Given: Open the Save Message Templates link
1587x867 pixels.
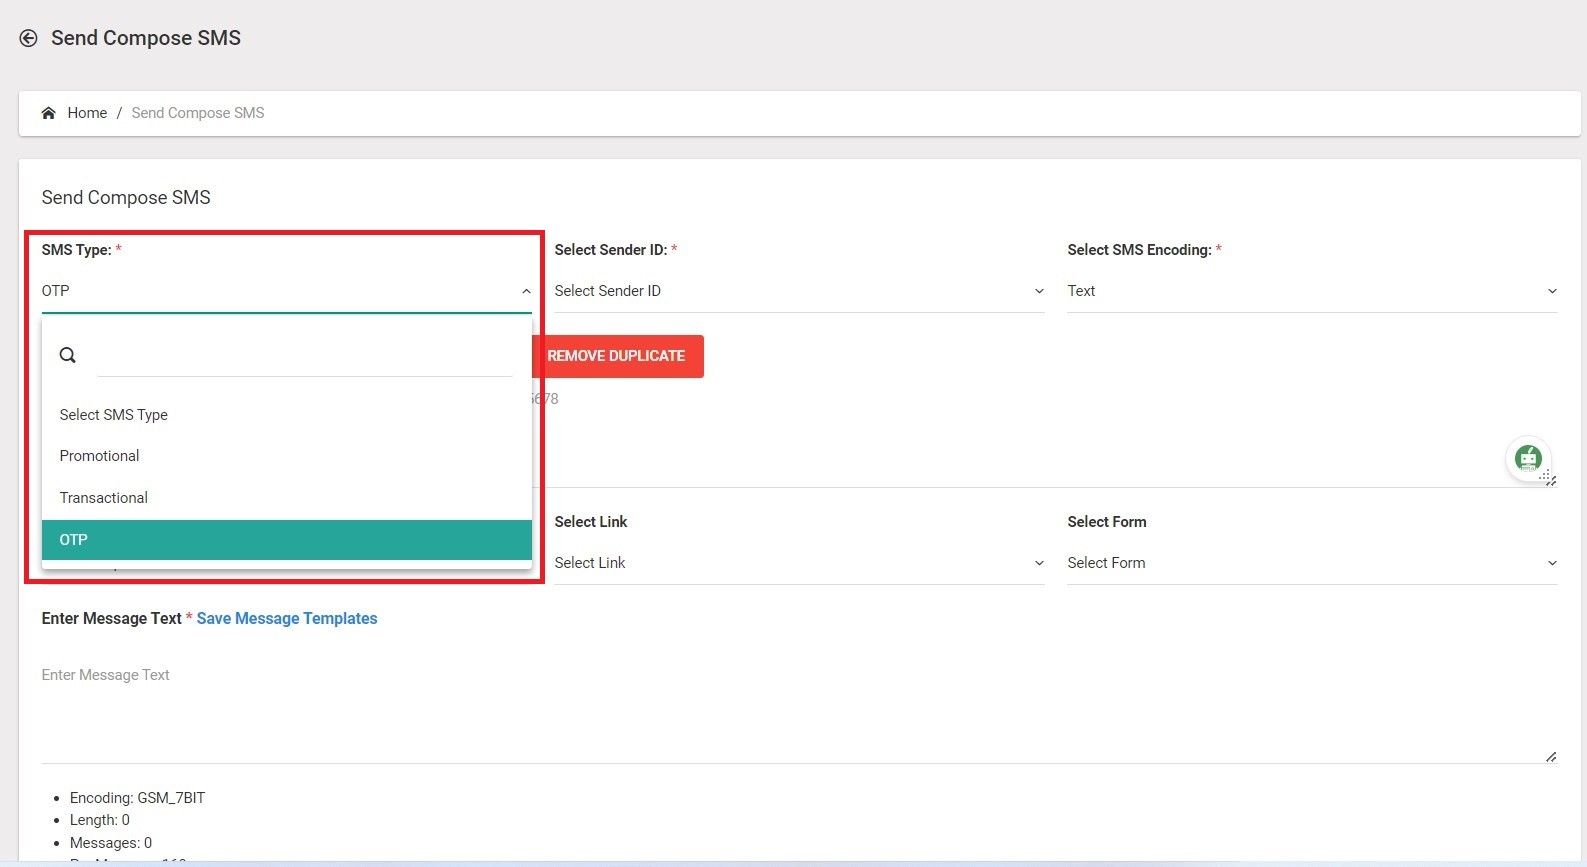Looking at the screenshot, I should [287, 619].
